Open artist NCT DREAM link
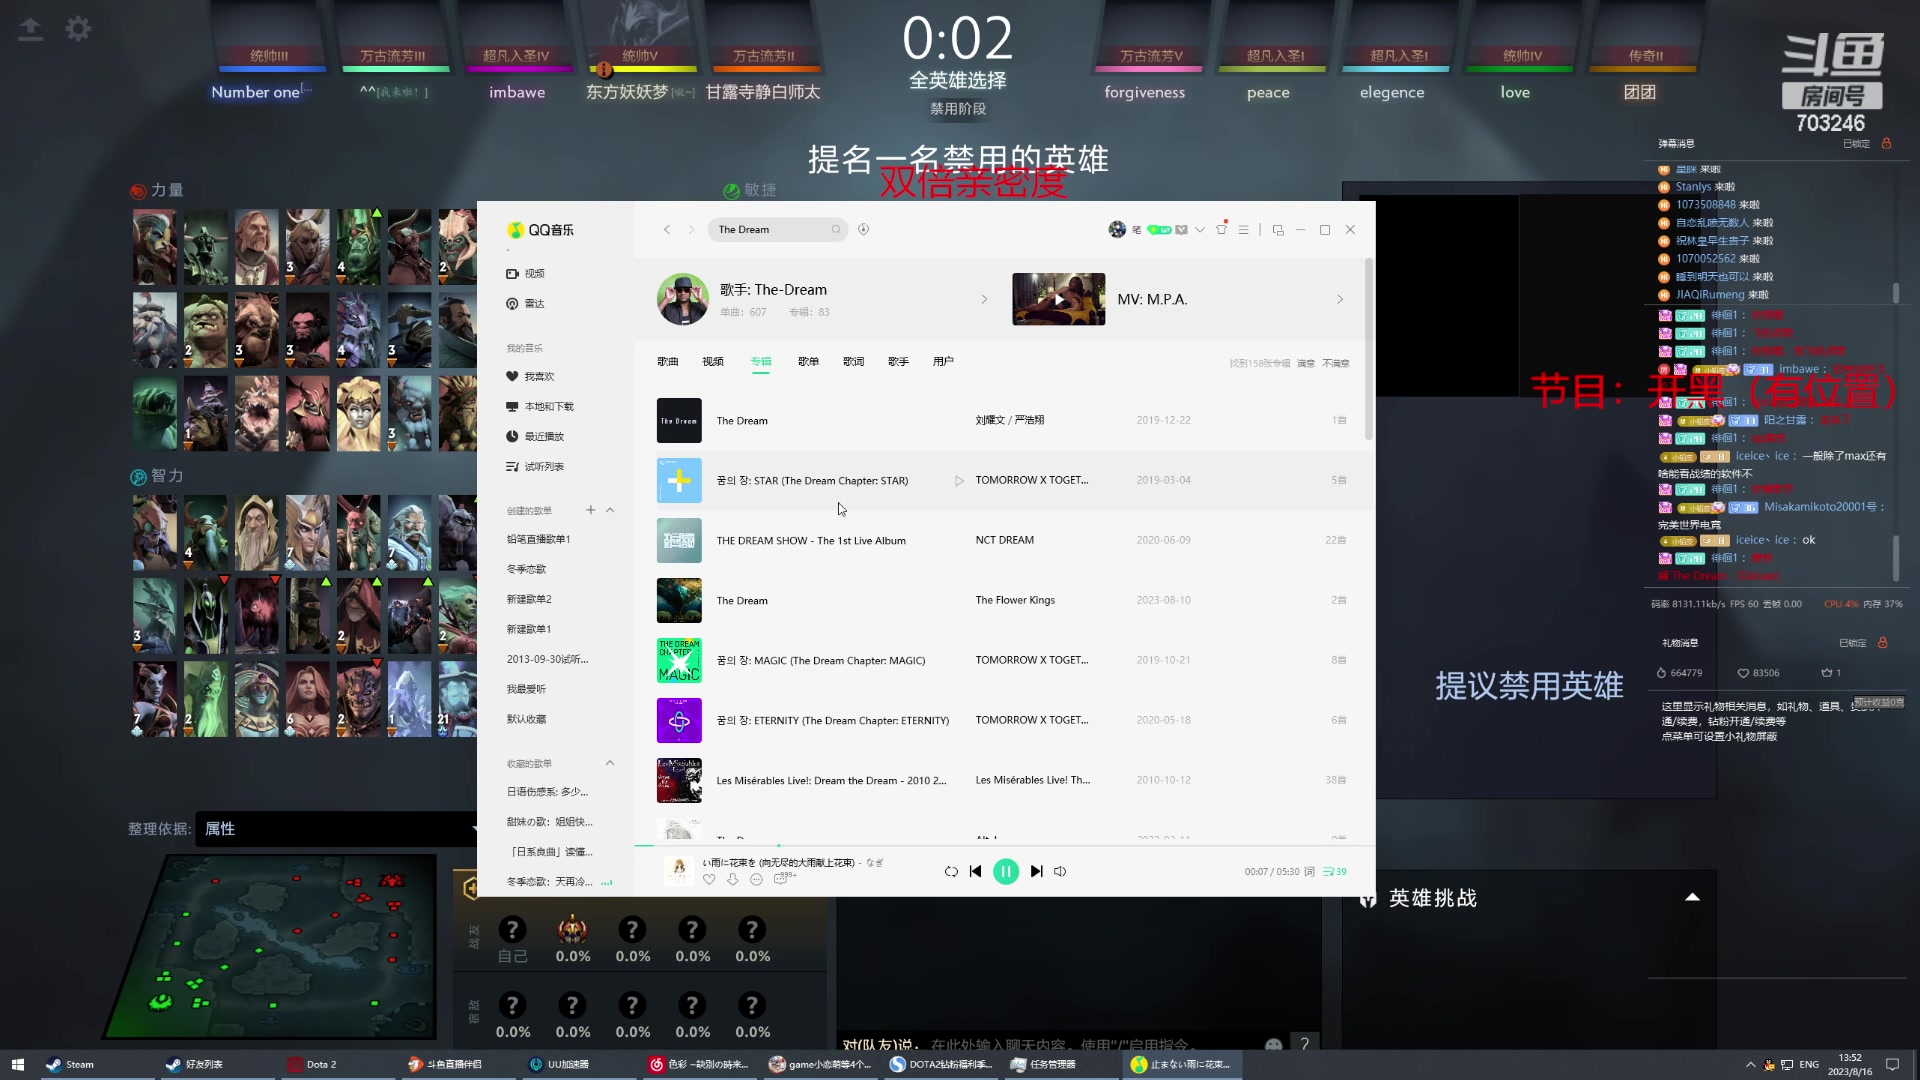Viewport: 1920px width, 1080px height. click(x=1005, y=540)
